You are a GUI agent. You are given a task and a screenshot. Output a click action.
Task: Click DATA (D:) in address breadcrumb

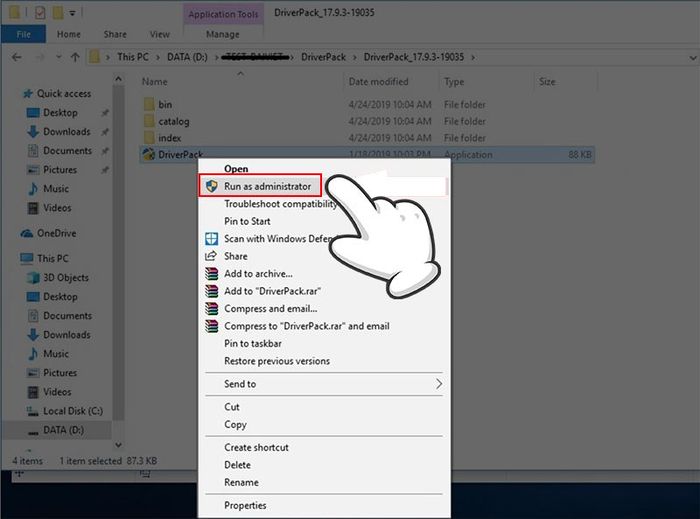click(187, 57)
